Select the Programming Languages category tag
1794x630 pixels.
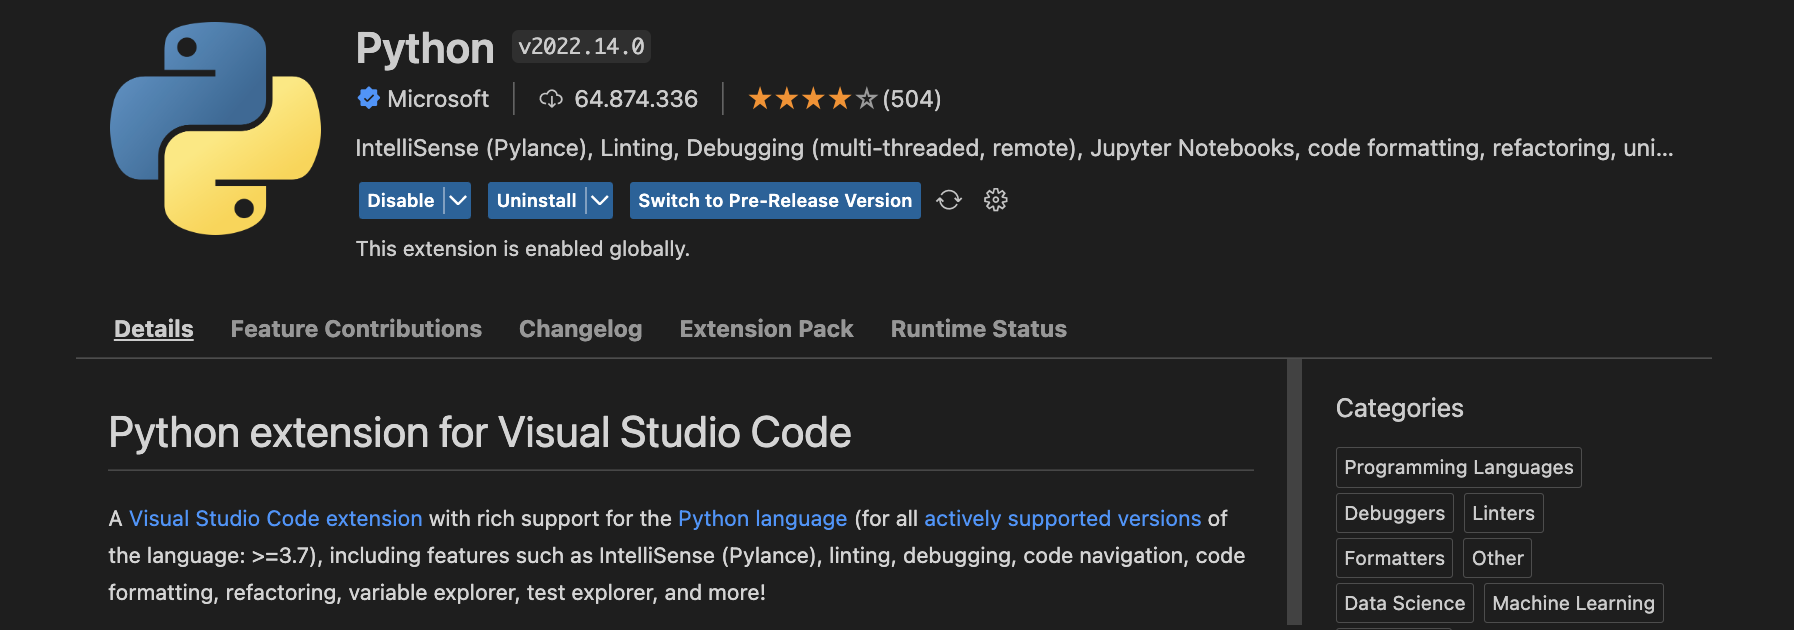click(x=1458, y=467)
